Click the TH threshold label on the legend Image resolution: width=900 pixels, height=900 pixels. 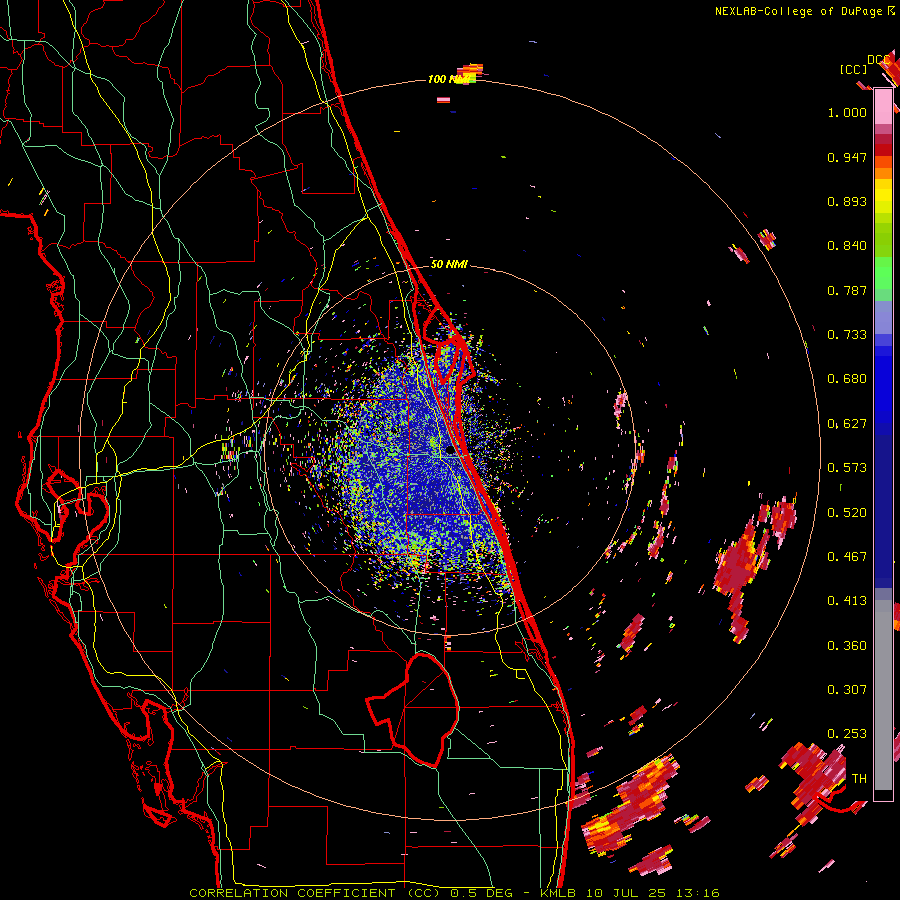pyautogui.click(x=859, y=779)
